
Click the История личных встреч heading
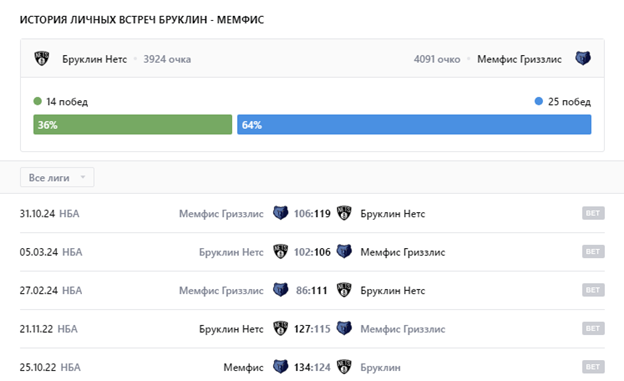pos(142,20)
